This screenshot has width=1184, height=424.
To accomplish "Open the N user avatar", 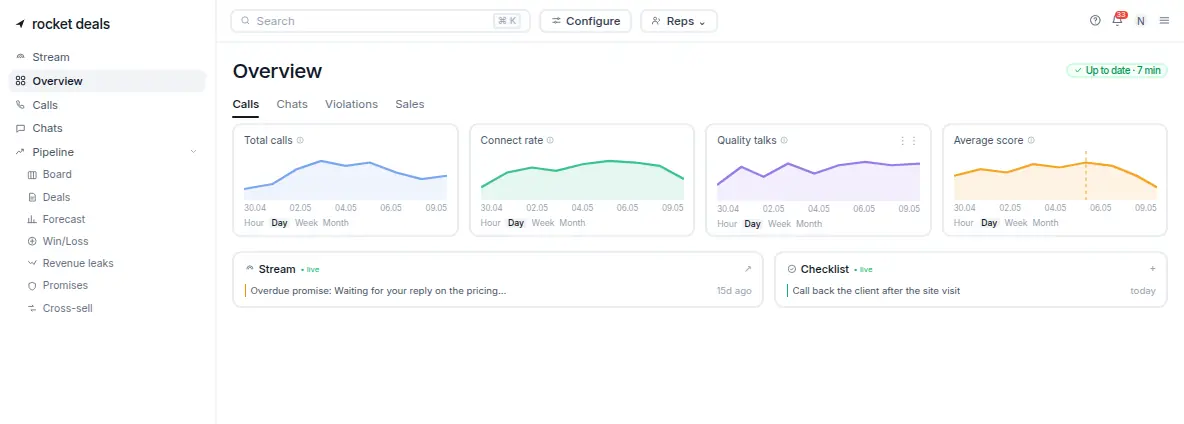I will pyautogui.click(x=1140, y=21).
